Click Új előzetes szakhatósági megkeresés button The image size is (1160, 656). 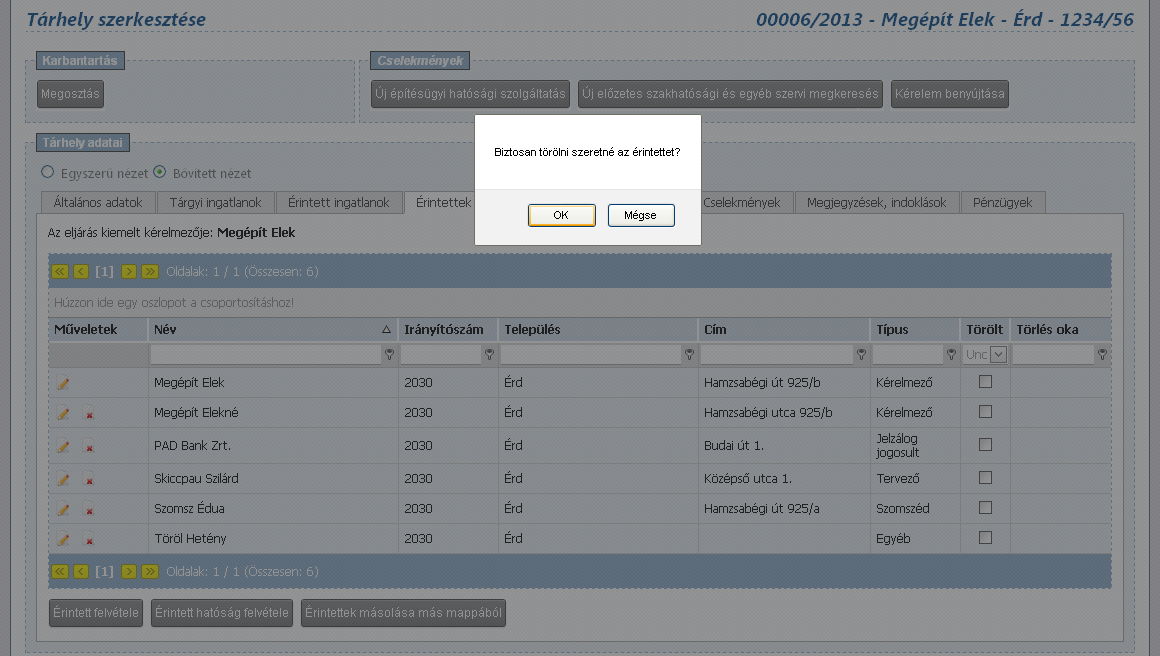coord(730,94)
